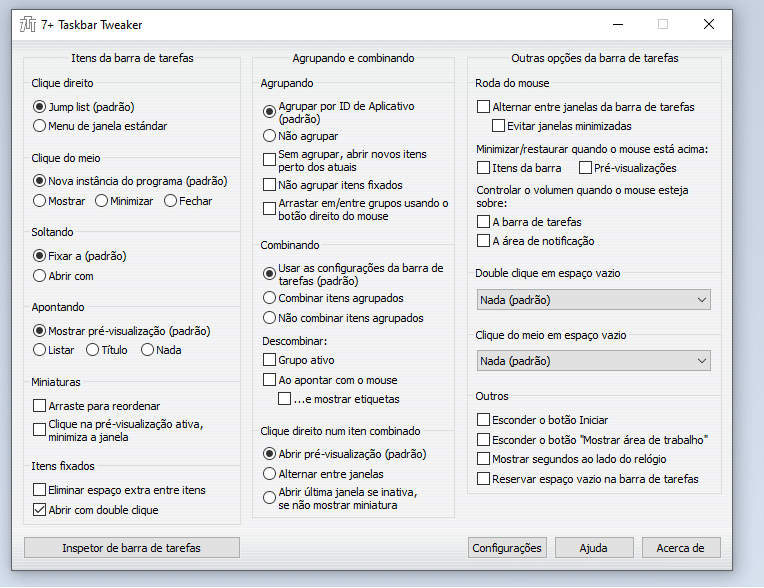Select the 'Menu de janela estándar' radio option
This screenshot has width=764, height=588.
[x=40, y=126]
